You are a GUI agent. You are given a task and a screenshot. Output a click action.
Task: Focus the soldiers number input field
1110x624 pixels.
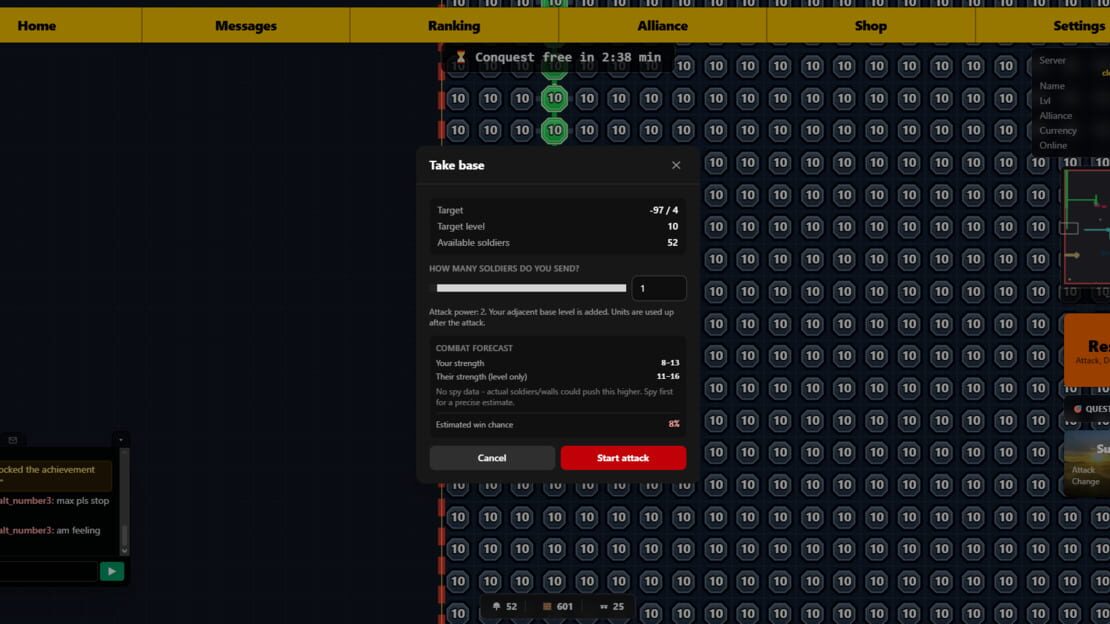pos(659,288)
